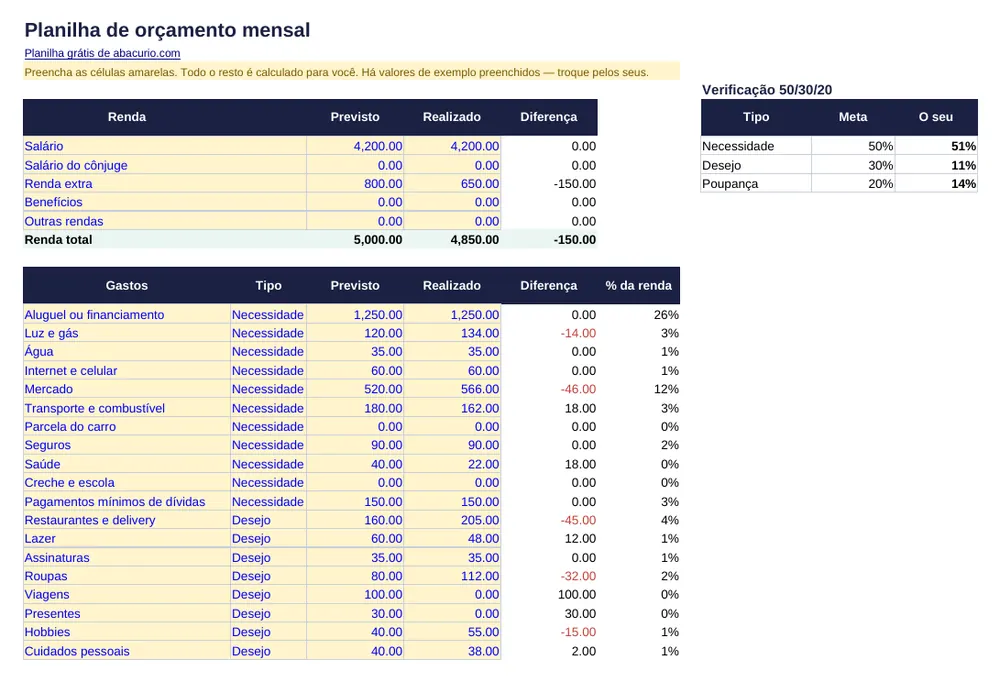
Task: Click the Lazer Realizado value 48.00
Action: [483, 539]
